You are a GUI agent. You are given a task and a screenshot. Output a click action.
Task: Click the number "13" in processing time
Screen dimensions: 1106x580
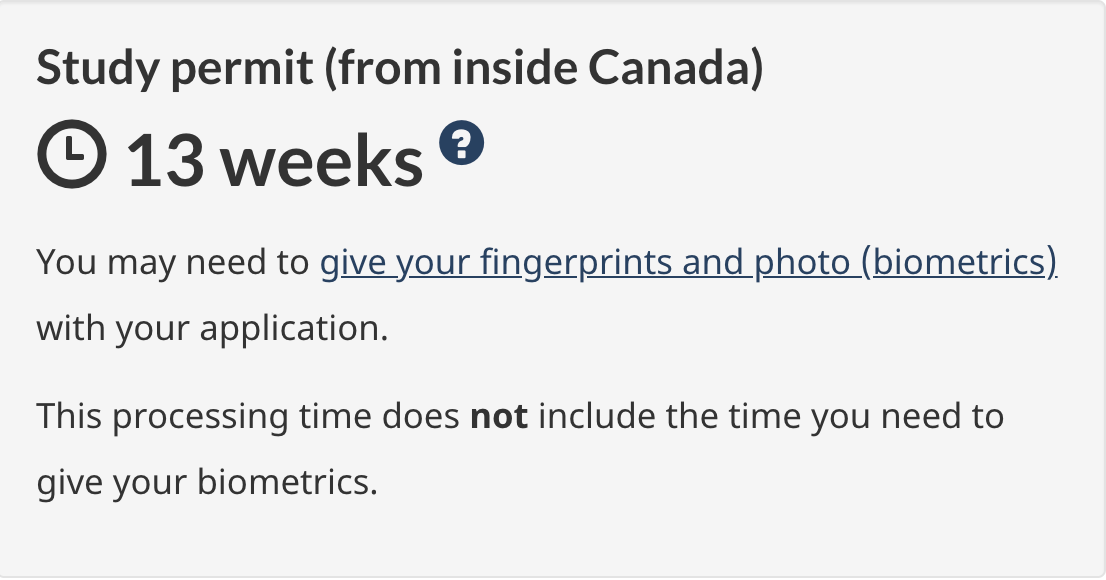click(163, 161)
